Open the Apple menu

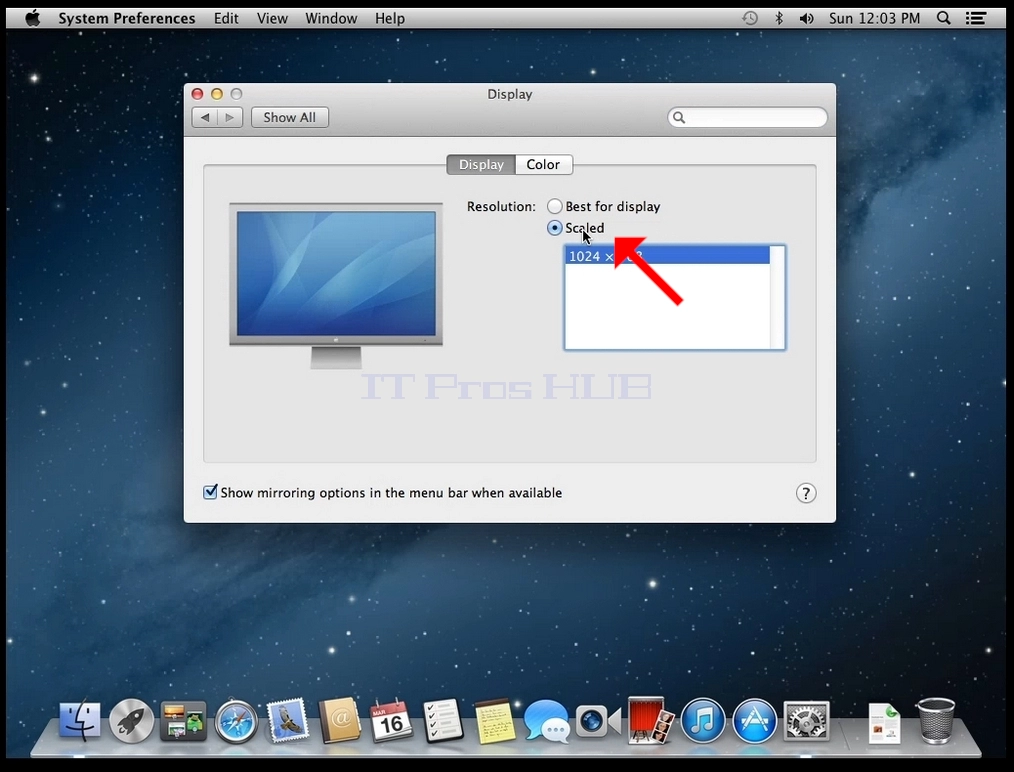(x=32, y=17)
